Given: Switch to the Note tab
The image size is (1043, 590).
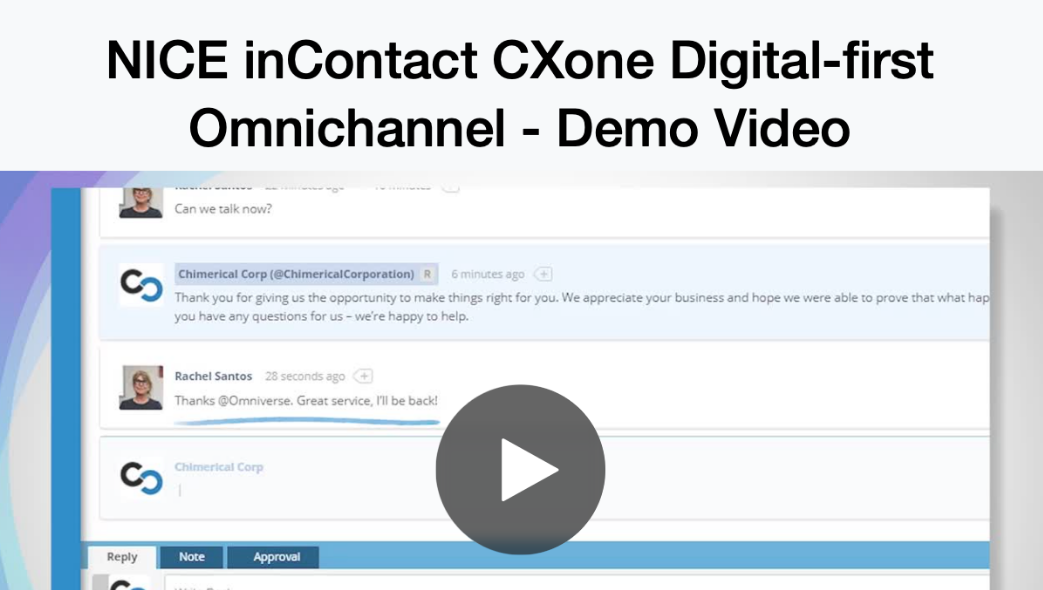Looking at the screenshot, I should pyautogui.click(x=191, y=557).
